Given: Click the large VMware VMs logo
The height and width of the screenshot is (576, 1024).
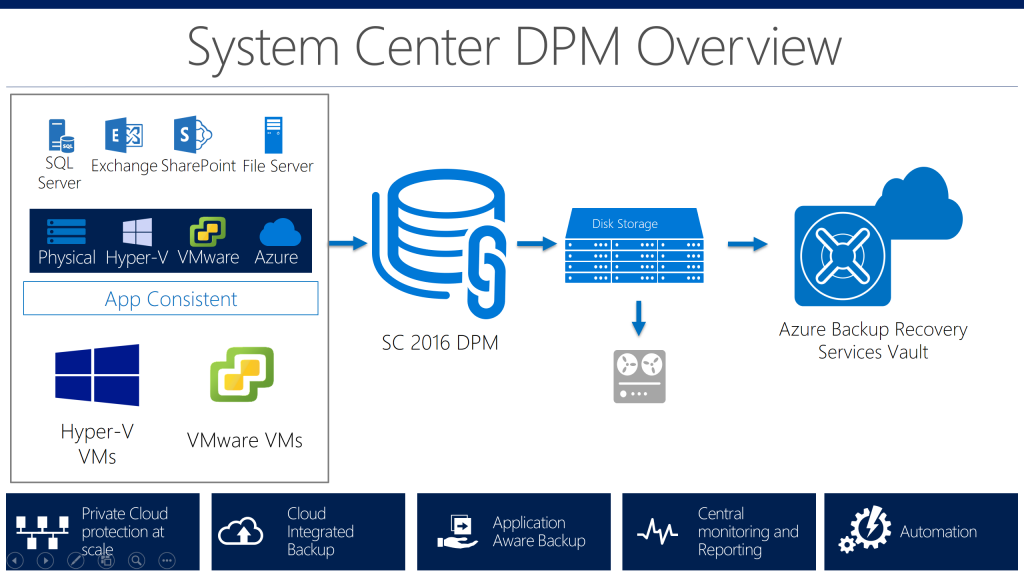Looking at the screenshot, I should click(x=242, y=374).
